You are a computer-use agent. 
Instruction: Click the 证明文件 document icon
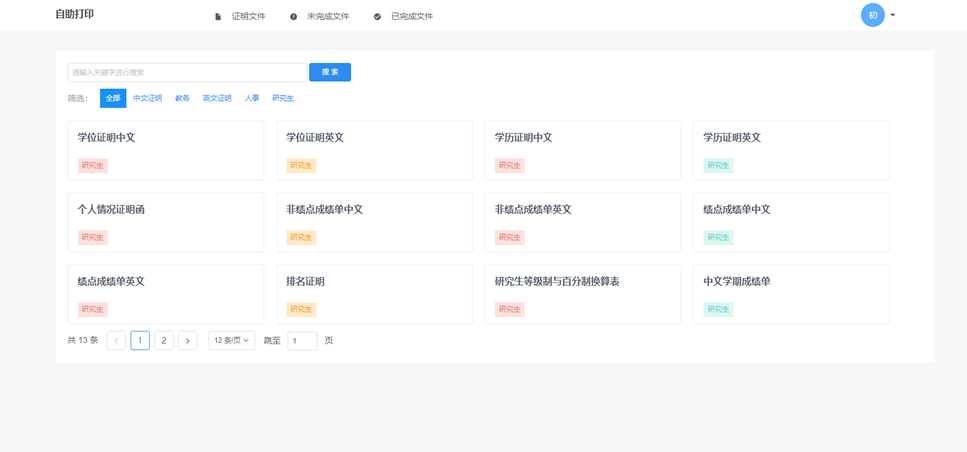[x=218, y=17]
